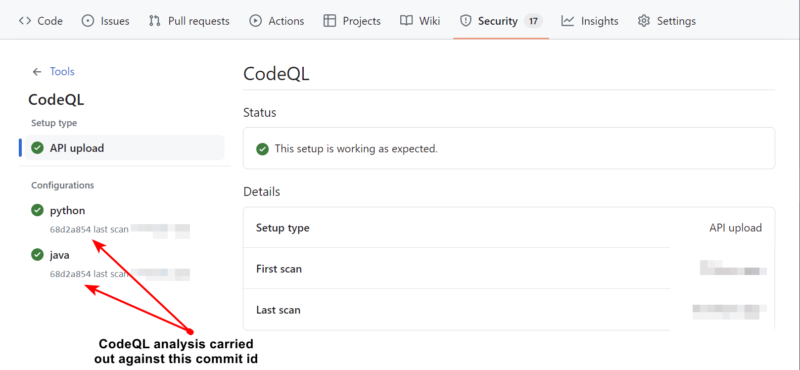
Task: Click the Projects table icon
Action: [x=330, y=21]
